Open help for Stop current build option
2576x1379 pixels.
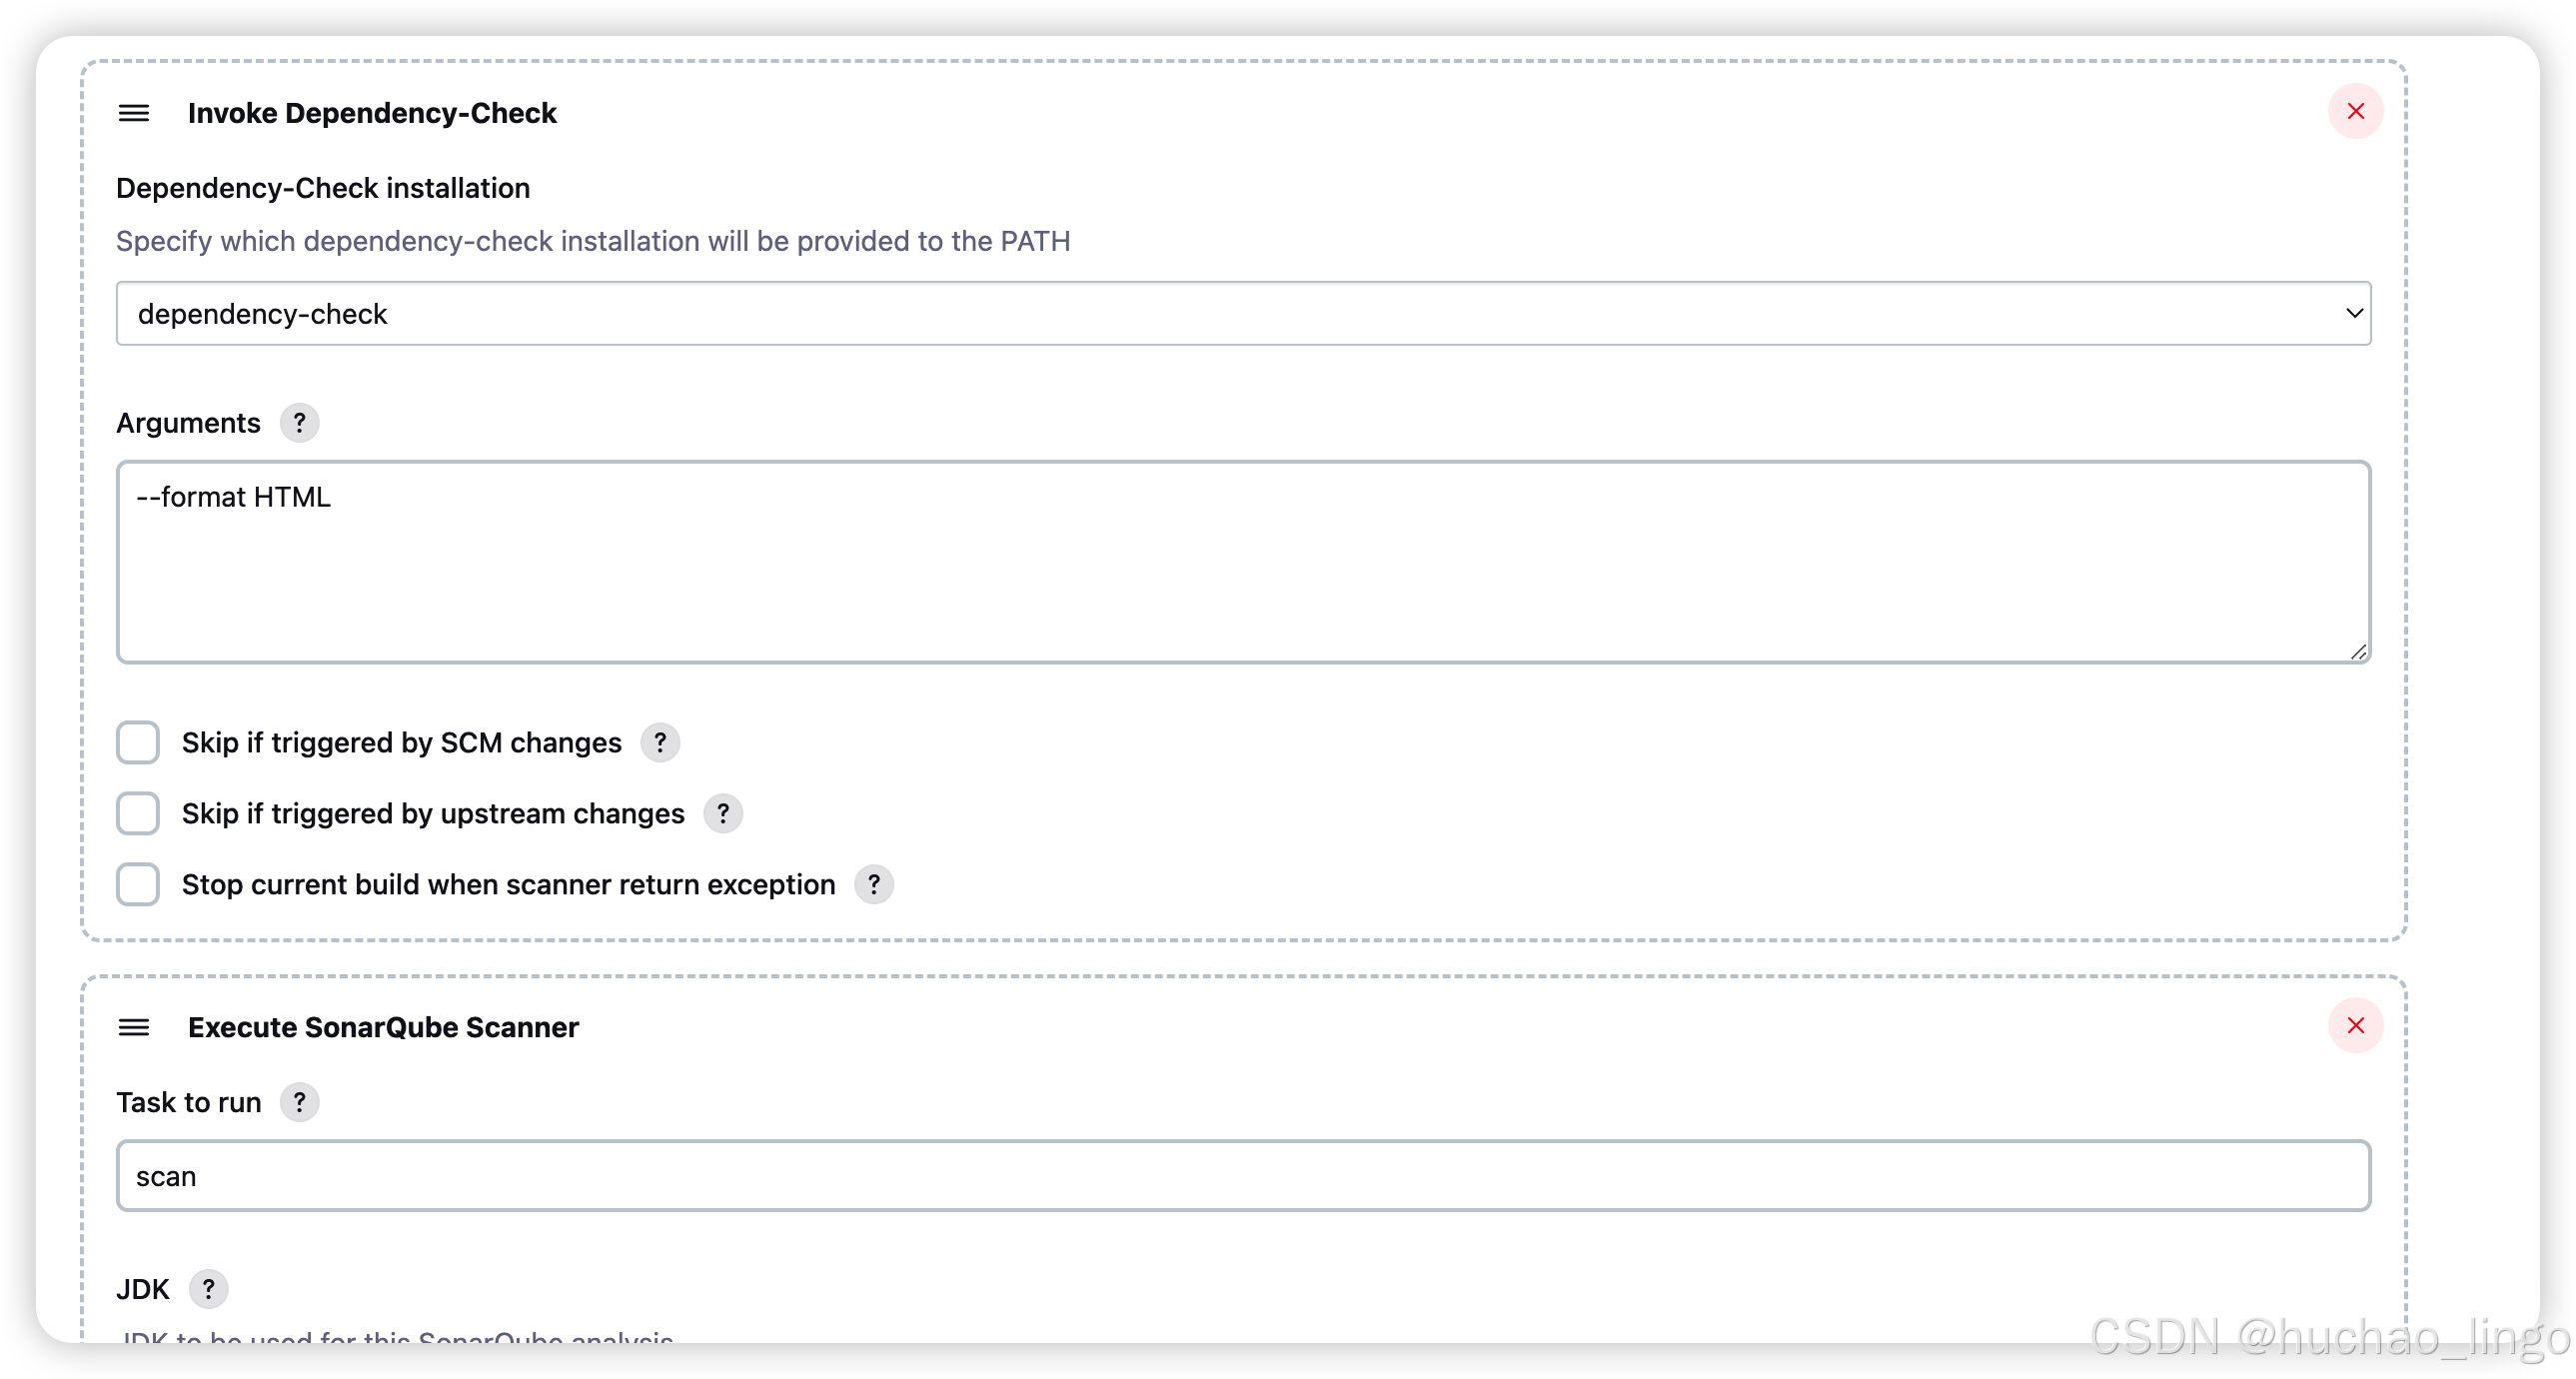pos(874,884)
